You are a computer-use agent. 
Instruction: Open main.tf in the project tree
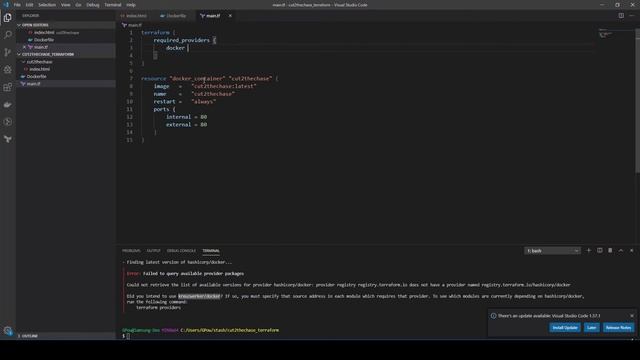tap(66, 84)
